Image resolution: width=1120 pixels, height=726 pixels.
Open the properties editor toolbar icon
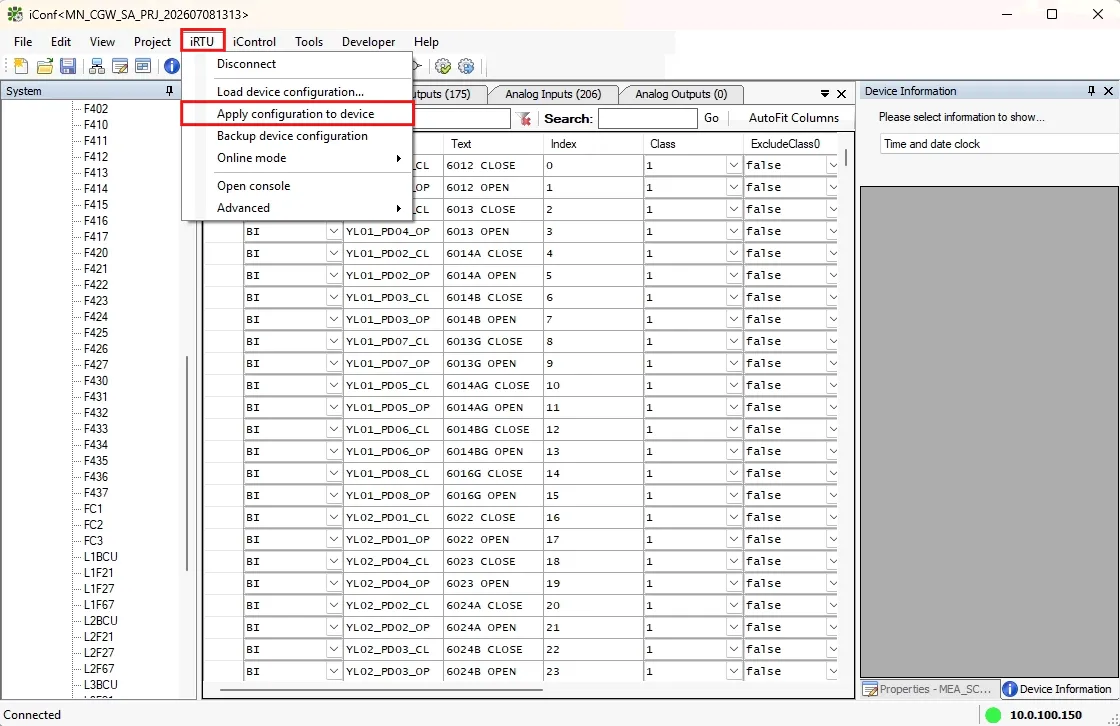120,66
